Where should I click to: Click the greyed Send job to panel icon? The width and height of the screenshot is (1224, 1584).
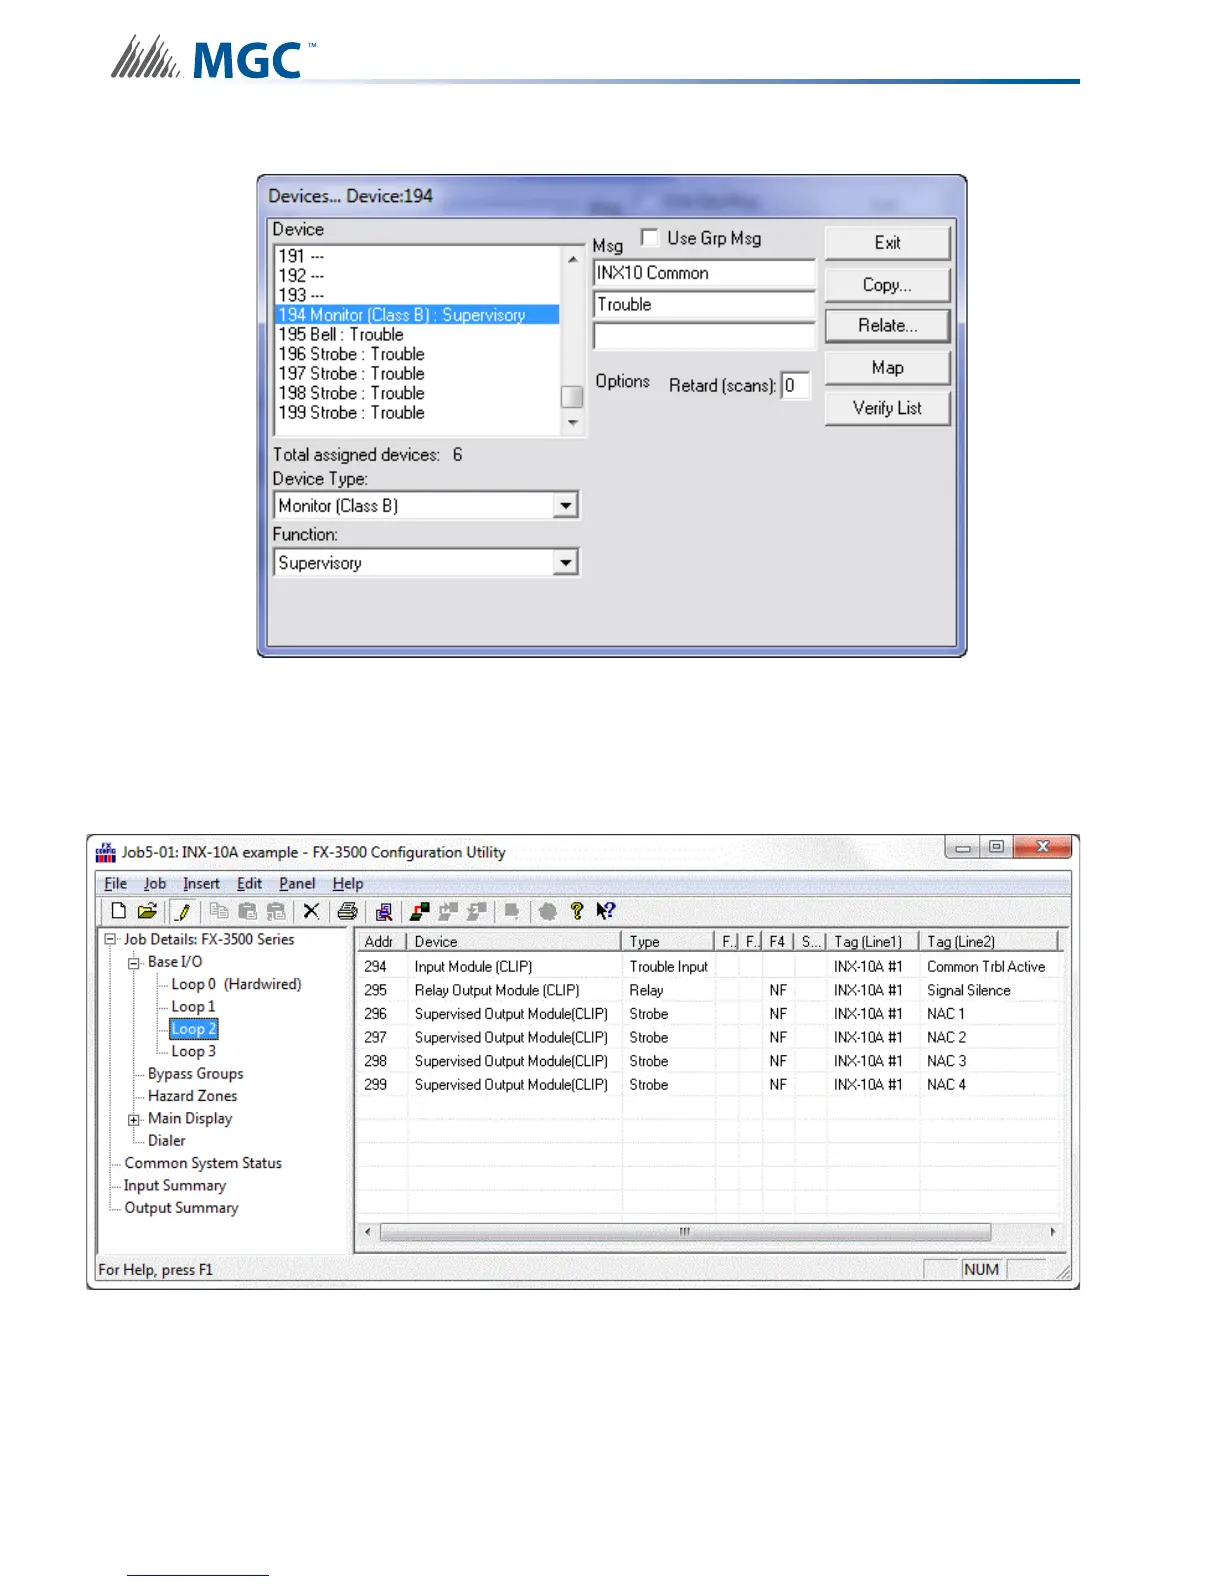[x=448, y=911]
